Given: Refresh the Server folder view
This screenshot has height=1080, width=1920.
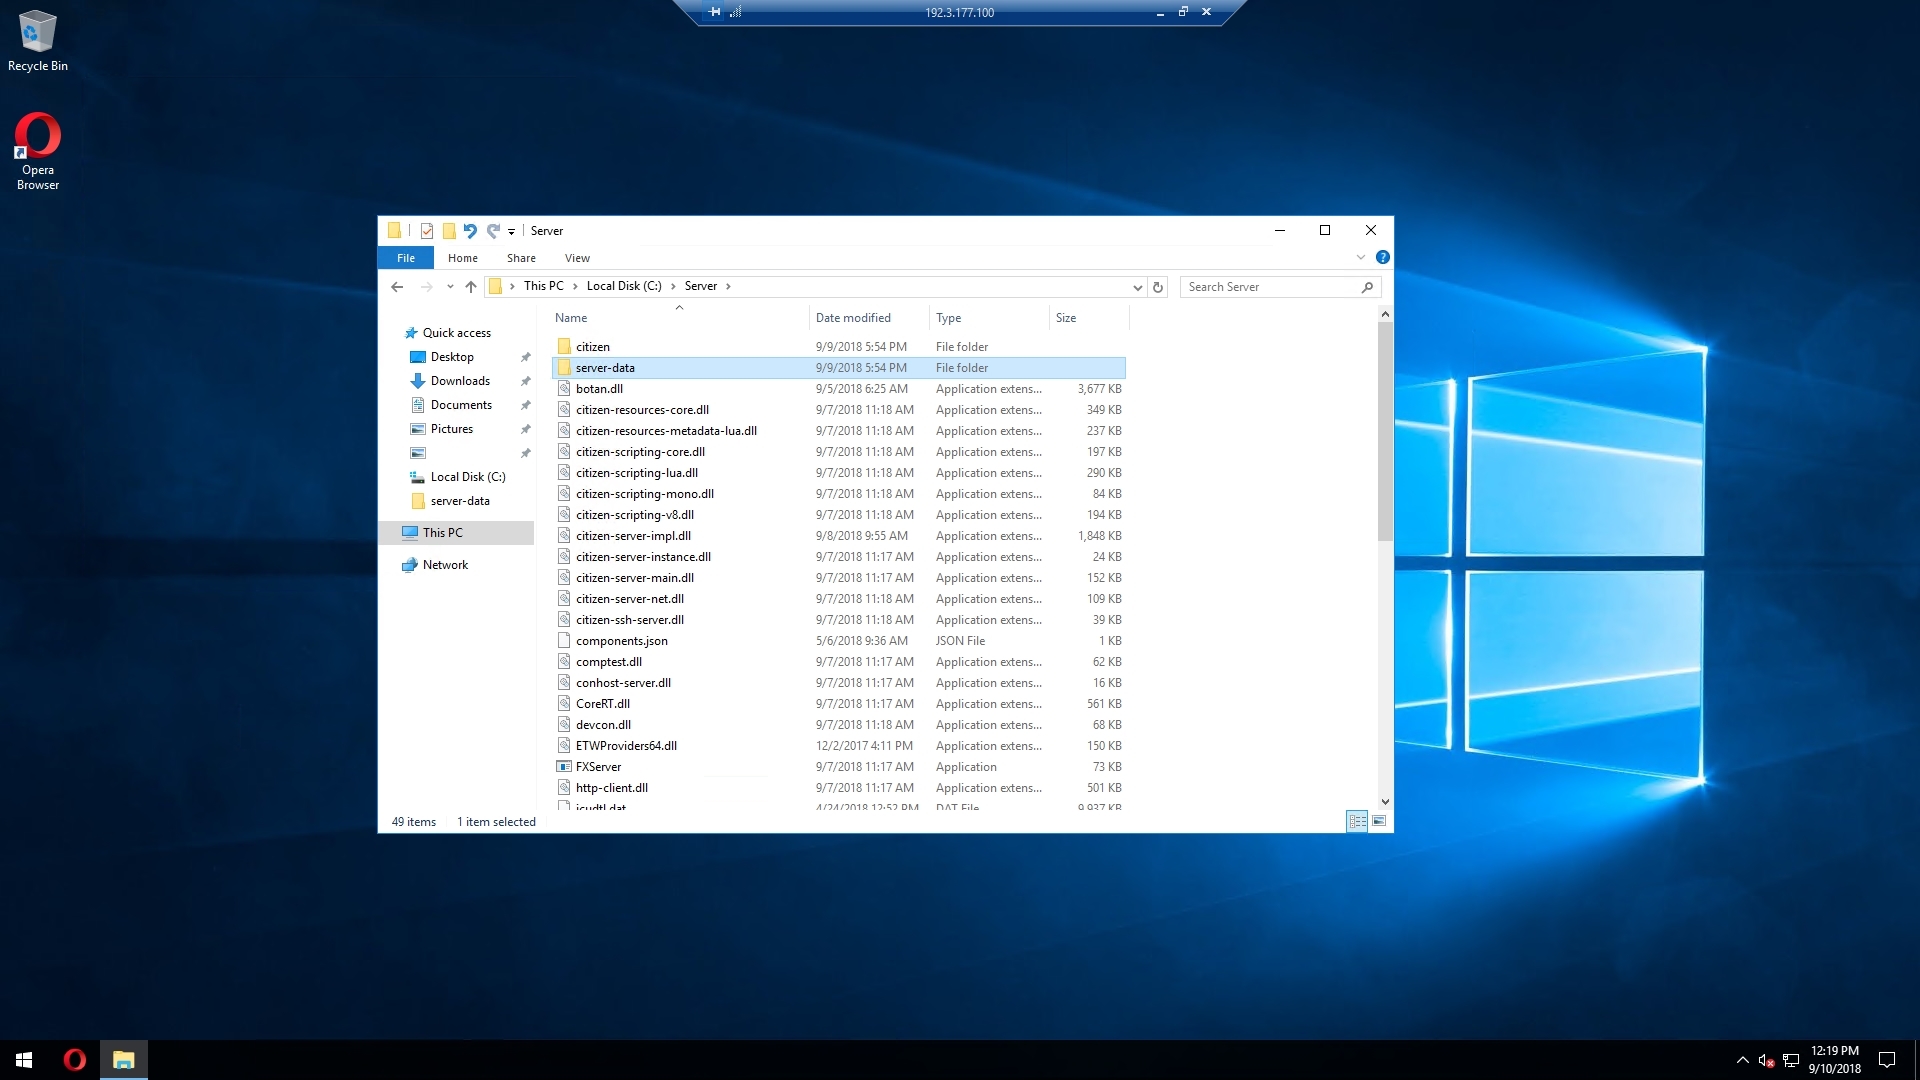Looking at the screenshot, I should point(1158,287).
